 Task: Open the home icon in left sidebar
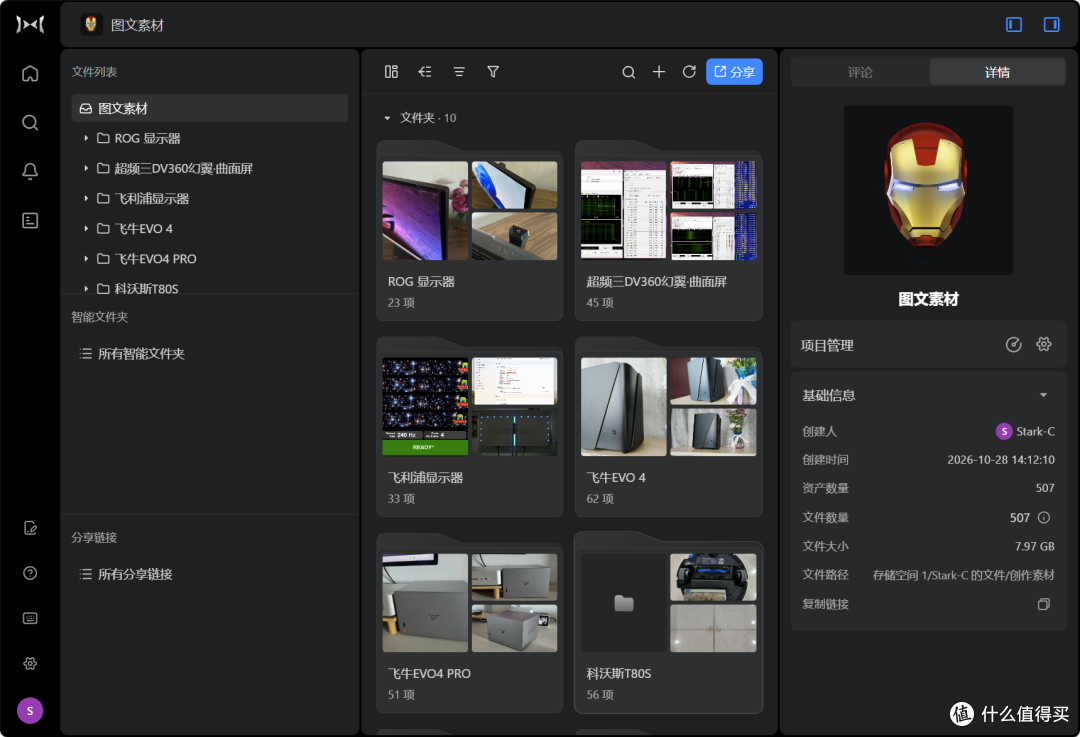[30, 74]
